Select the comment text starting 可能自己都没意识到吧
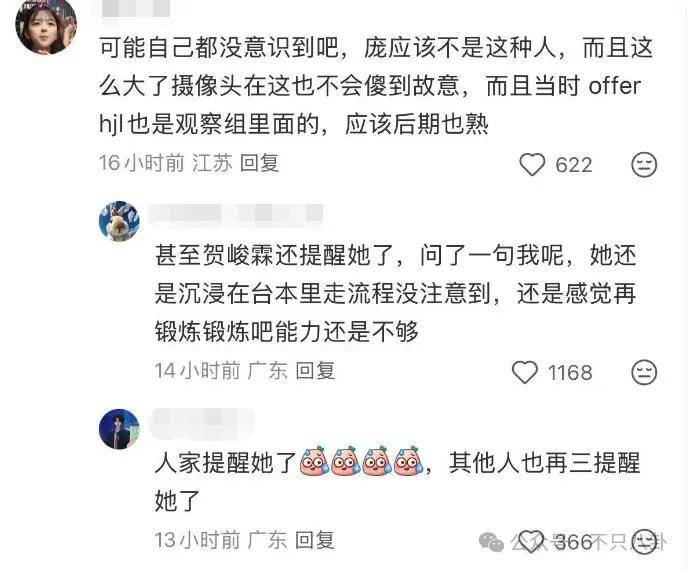Screen dimensions: 690x570 [376, 86]
